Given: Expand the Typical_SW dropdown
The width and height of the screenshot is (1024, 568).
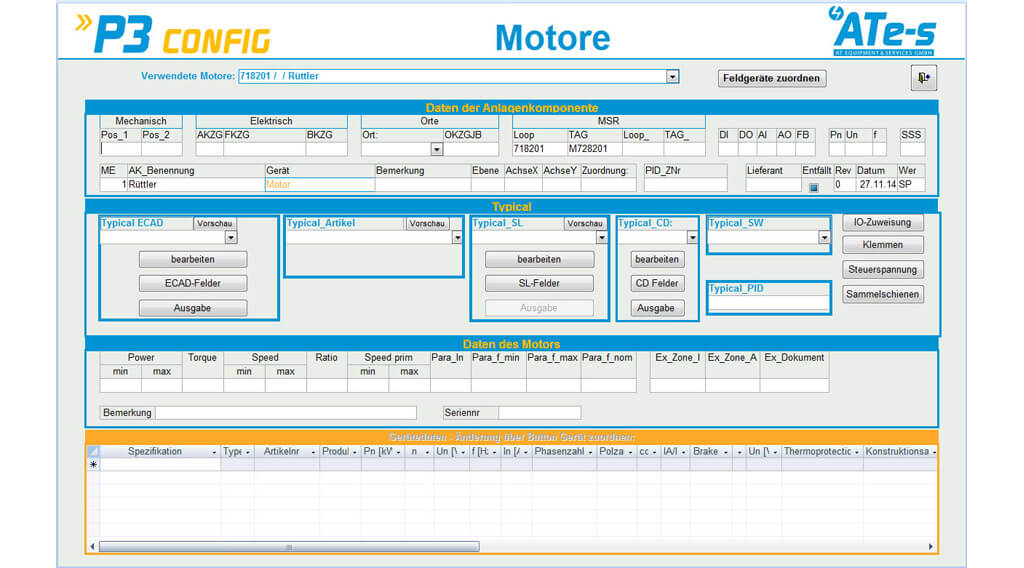Looking at the screenshot, I should coord(824,238).
